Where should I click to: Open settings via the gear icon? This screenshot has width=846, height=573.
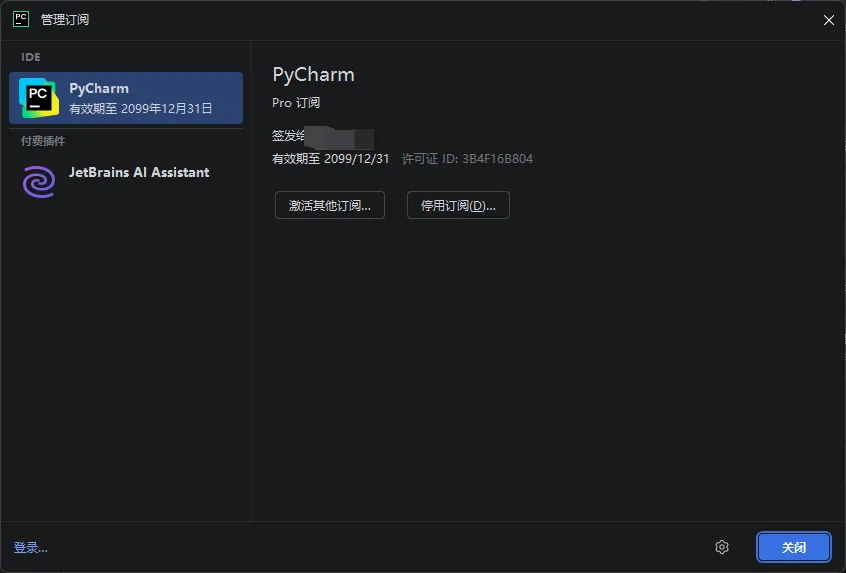[x=722, y=547]
